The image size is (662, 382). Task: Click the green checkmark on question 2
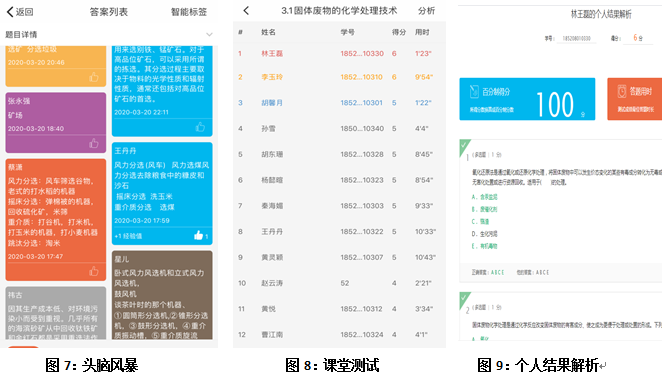point(464,298)
